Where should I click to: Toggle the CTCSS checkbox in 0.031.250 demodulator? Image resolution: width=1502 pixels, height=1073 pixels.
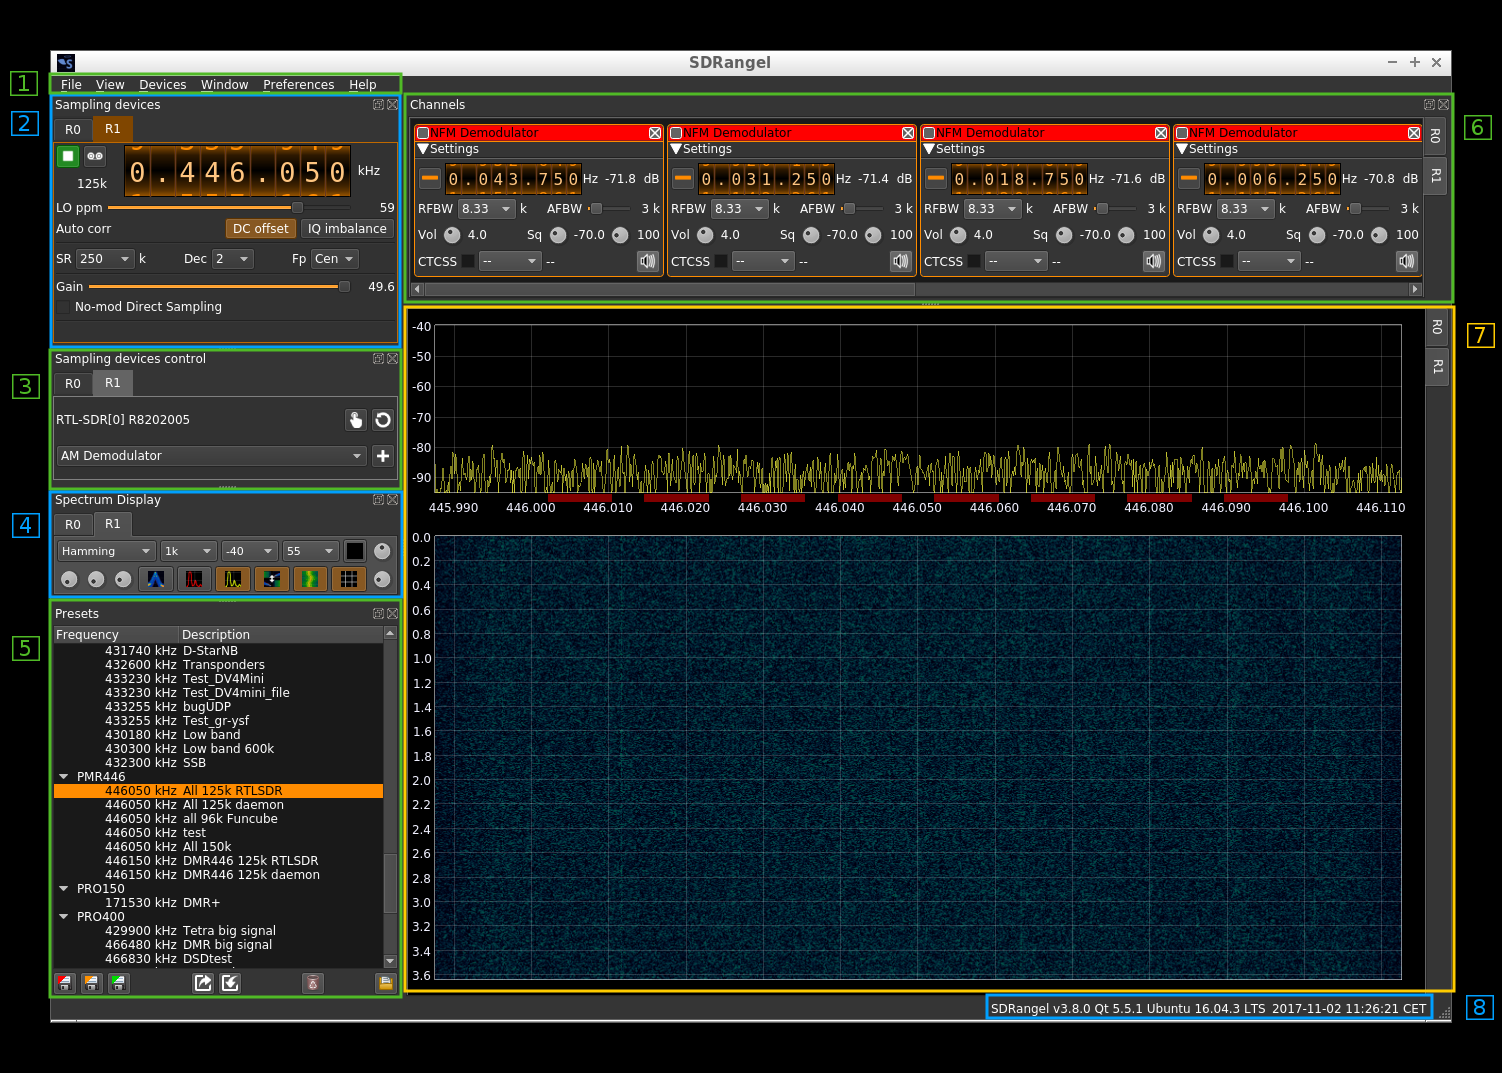pyautogui.click(x=721, y=262)
